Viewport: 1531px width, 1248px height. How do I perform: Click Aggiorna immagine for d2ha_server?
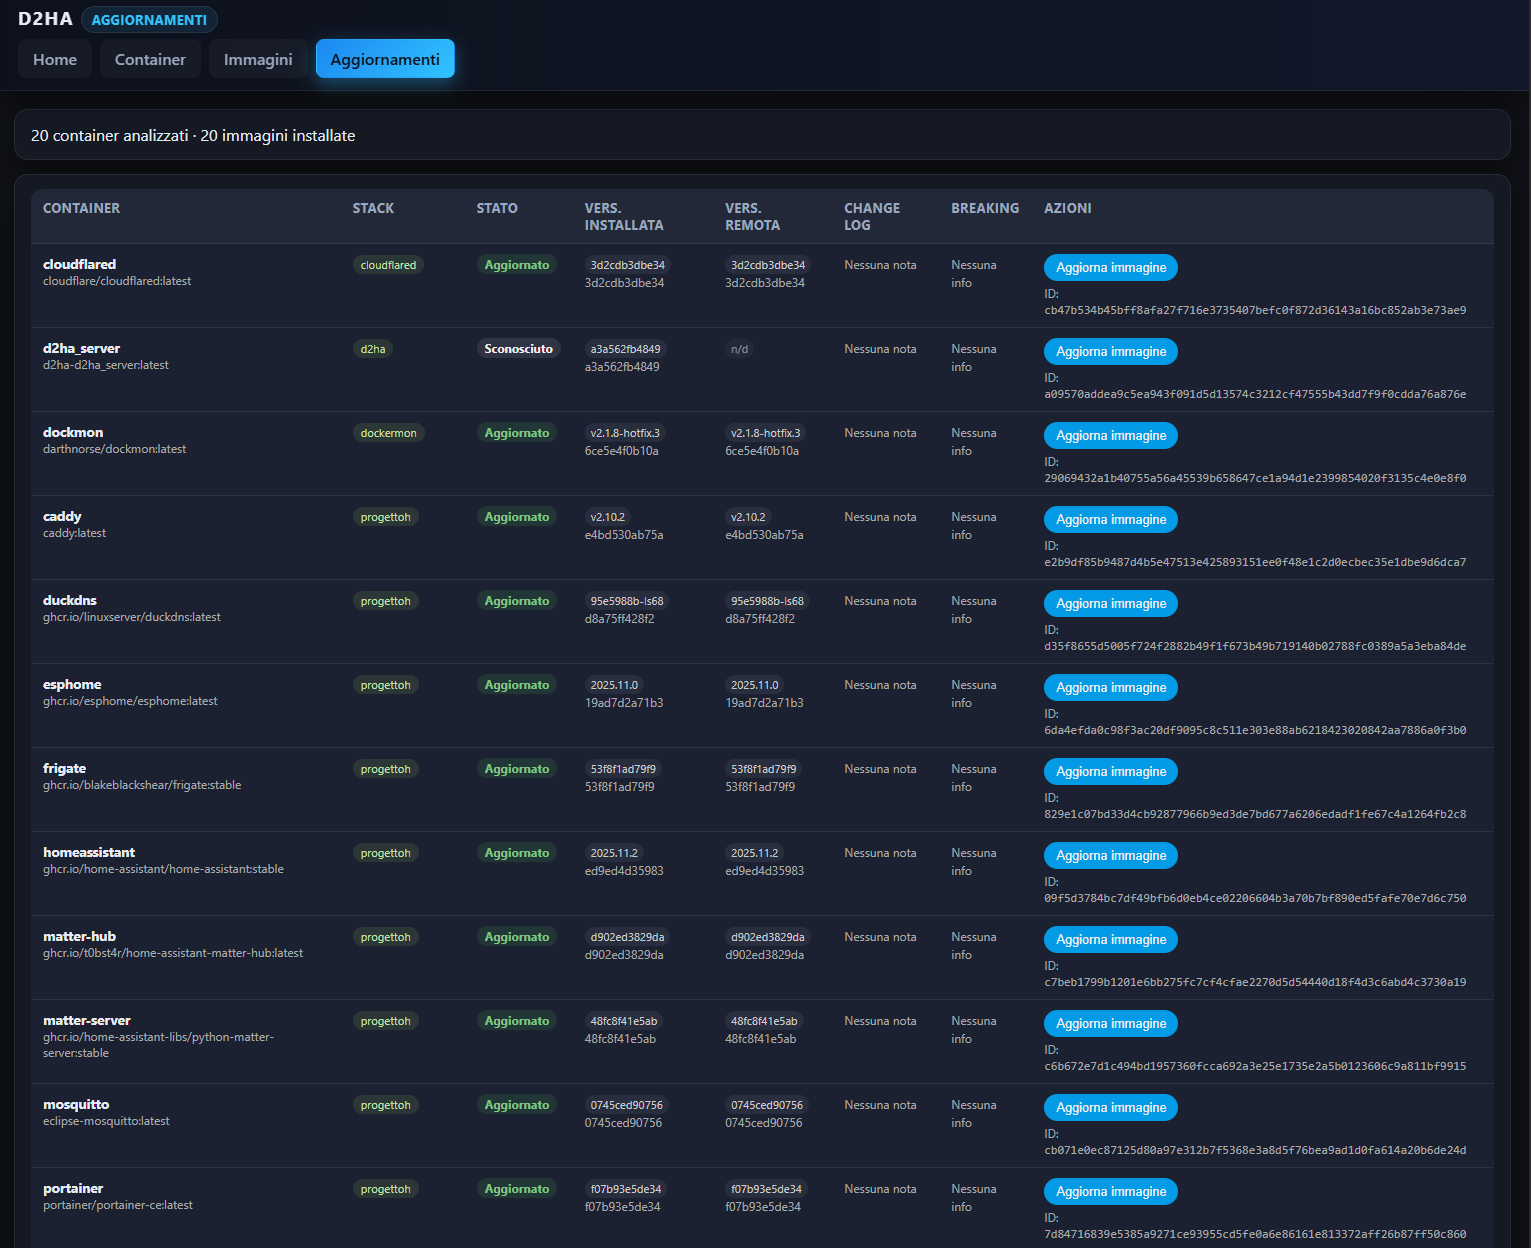coord(1111,352)
